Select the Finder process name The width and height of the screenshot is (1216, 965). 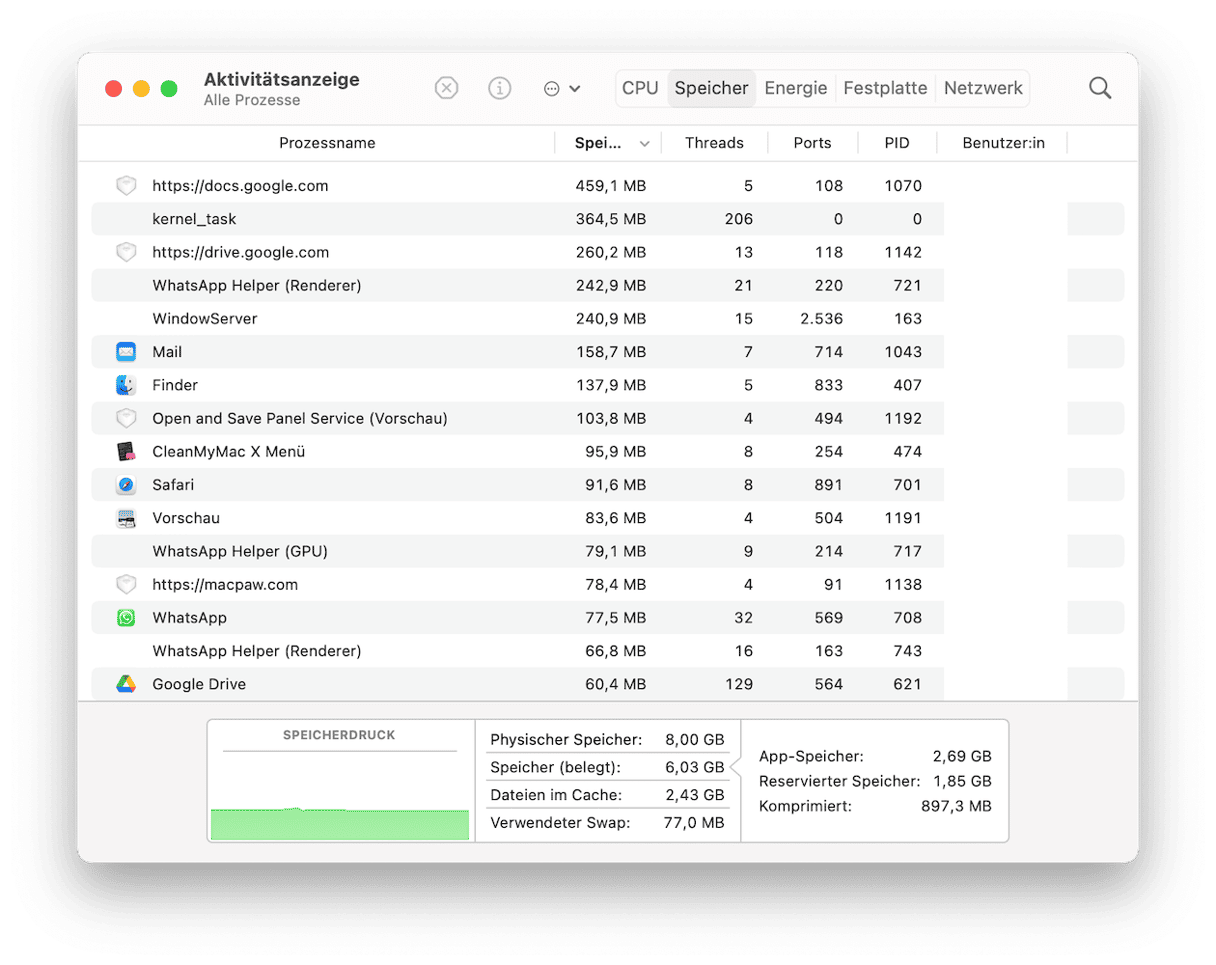[x=175, y=385]
